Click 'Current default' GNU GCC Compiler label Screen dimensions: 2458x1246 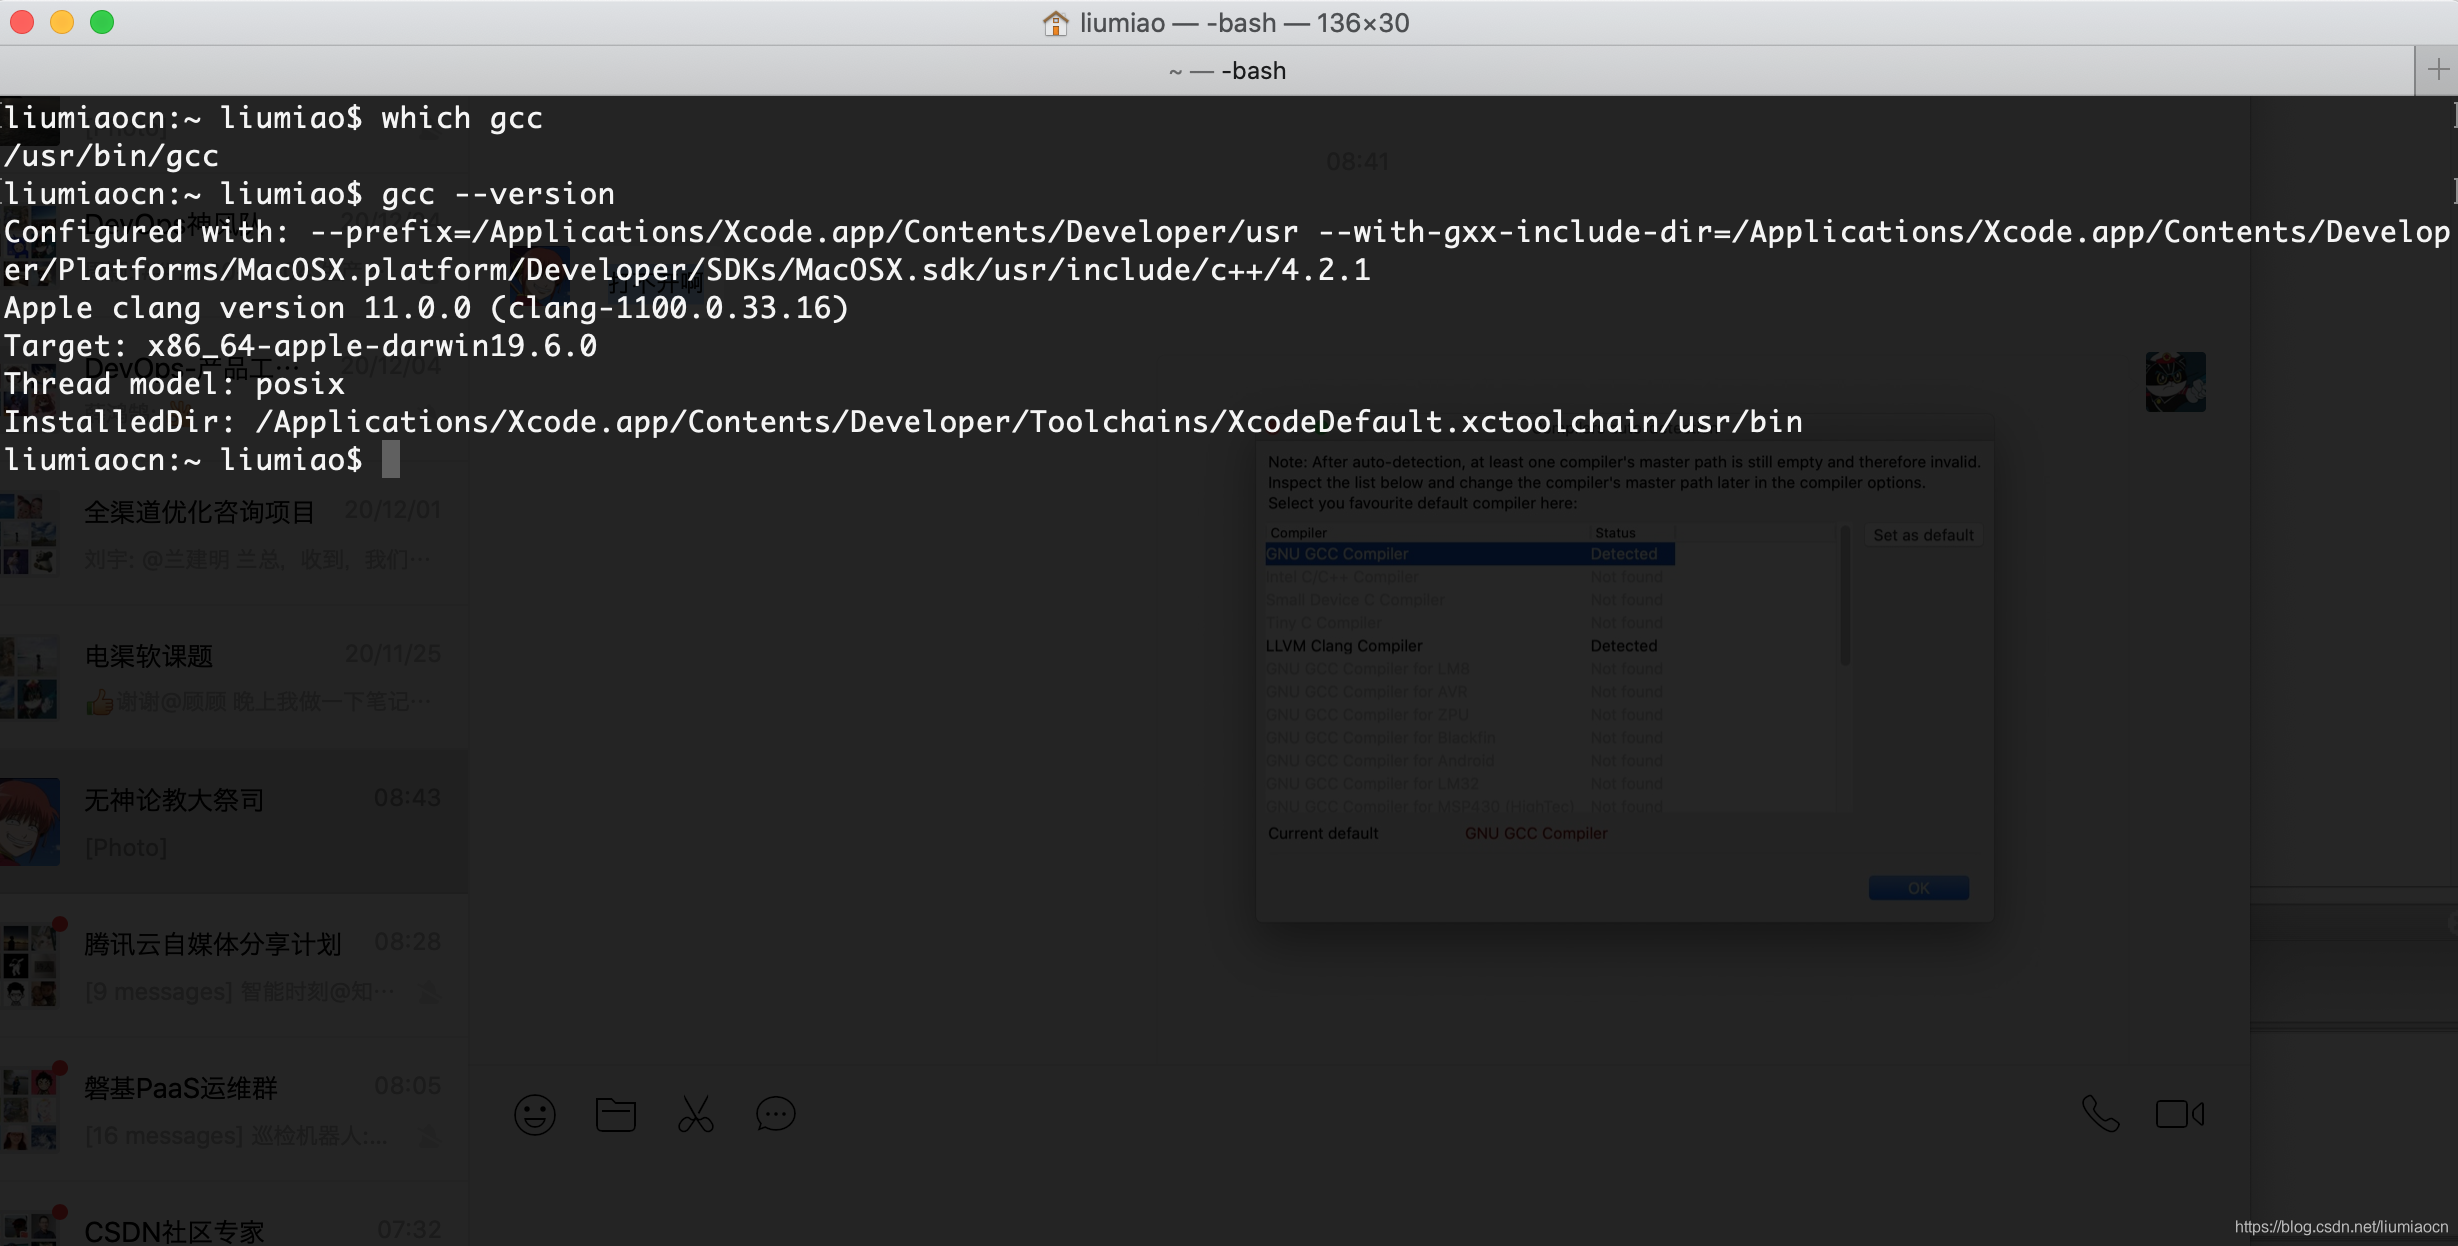(1536, 833)
